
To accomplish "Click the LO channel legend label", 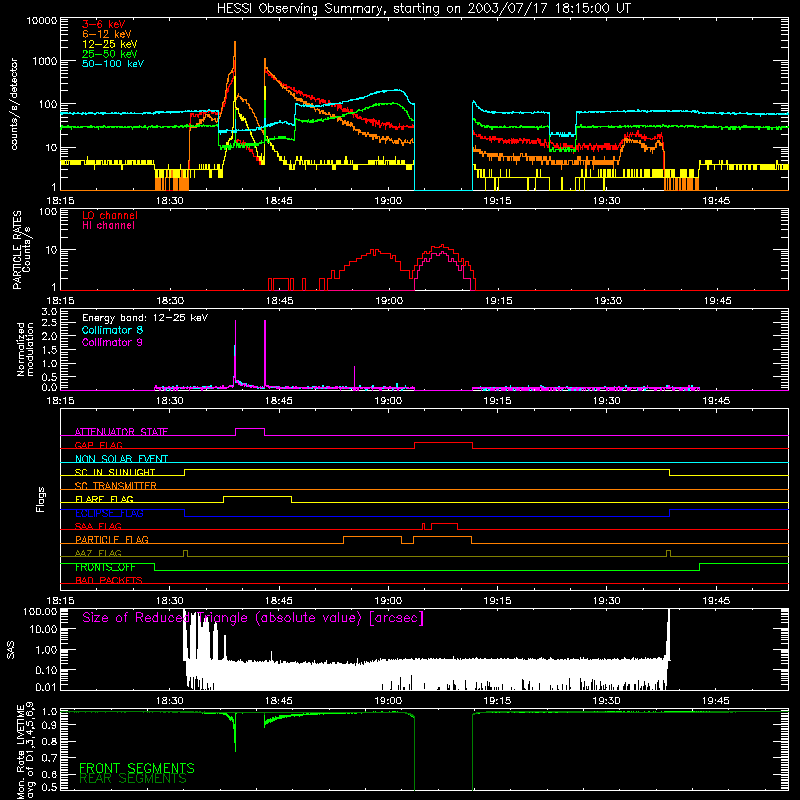I will pos(110,215).
